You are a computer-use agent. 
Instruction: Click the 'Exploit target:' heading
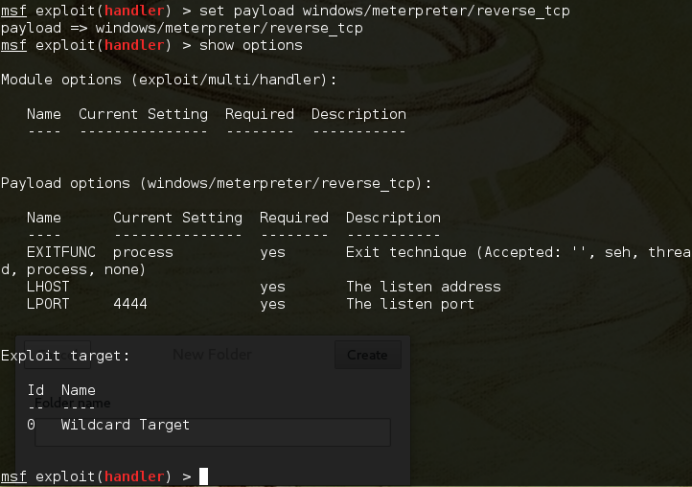65,355
